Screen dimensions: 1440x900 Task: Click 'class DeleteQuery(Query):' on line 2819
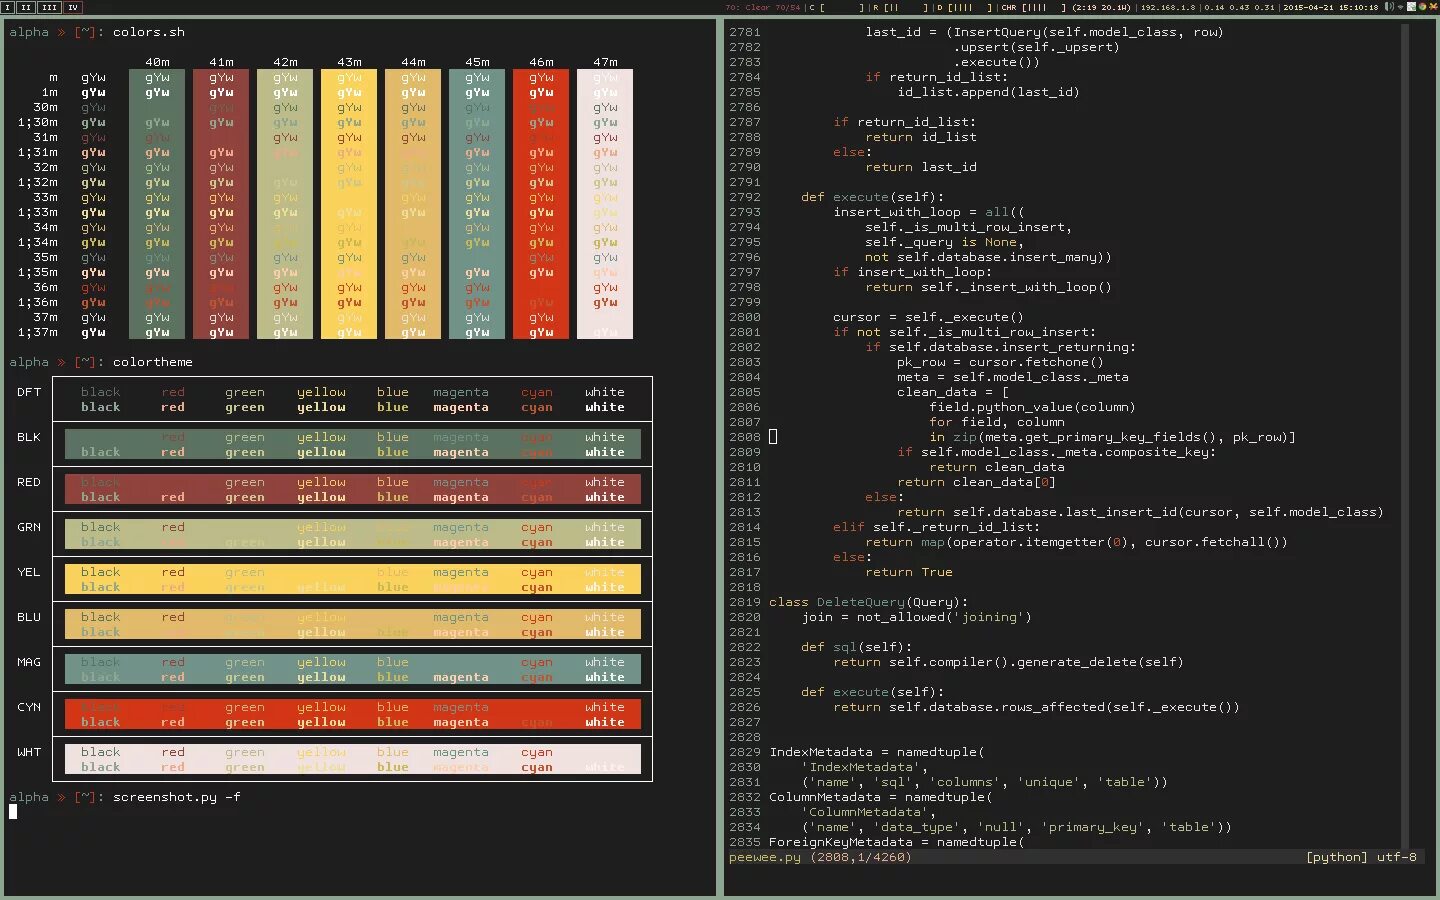[x=869, y=602]
